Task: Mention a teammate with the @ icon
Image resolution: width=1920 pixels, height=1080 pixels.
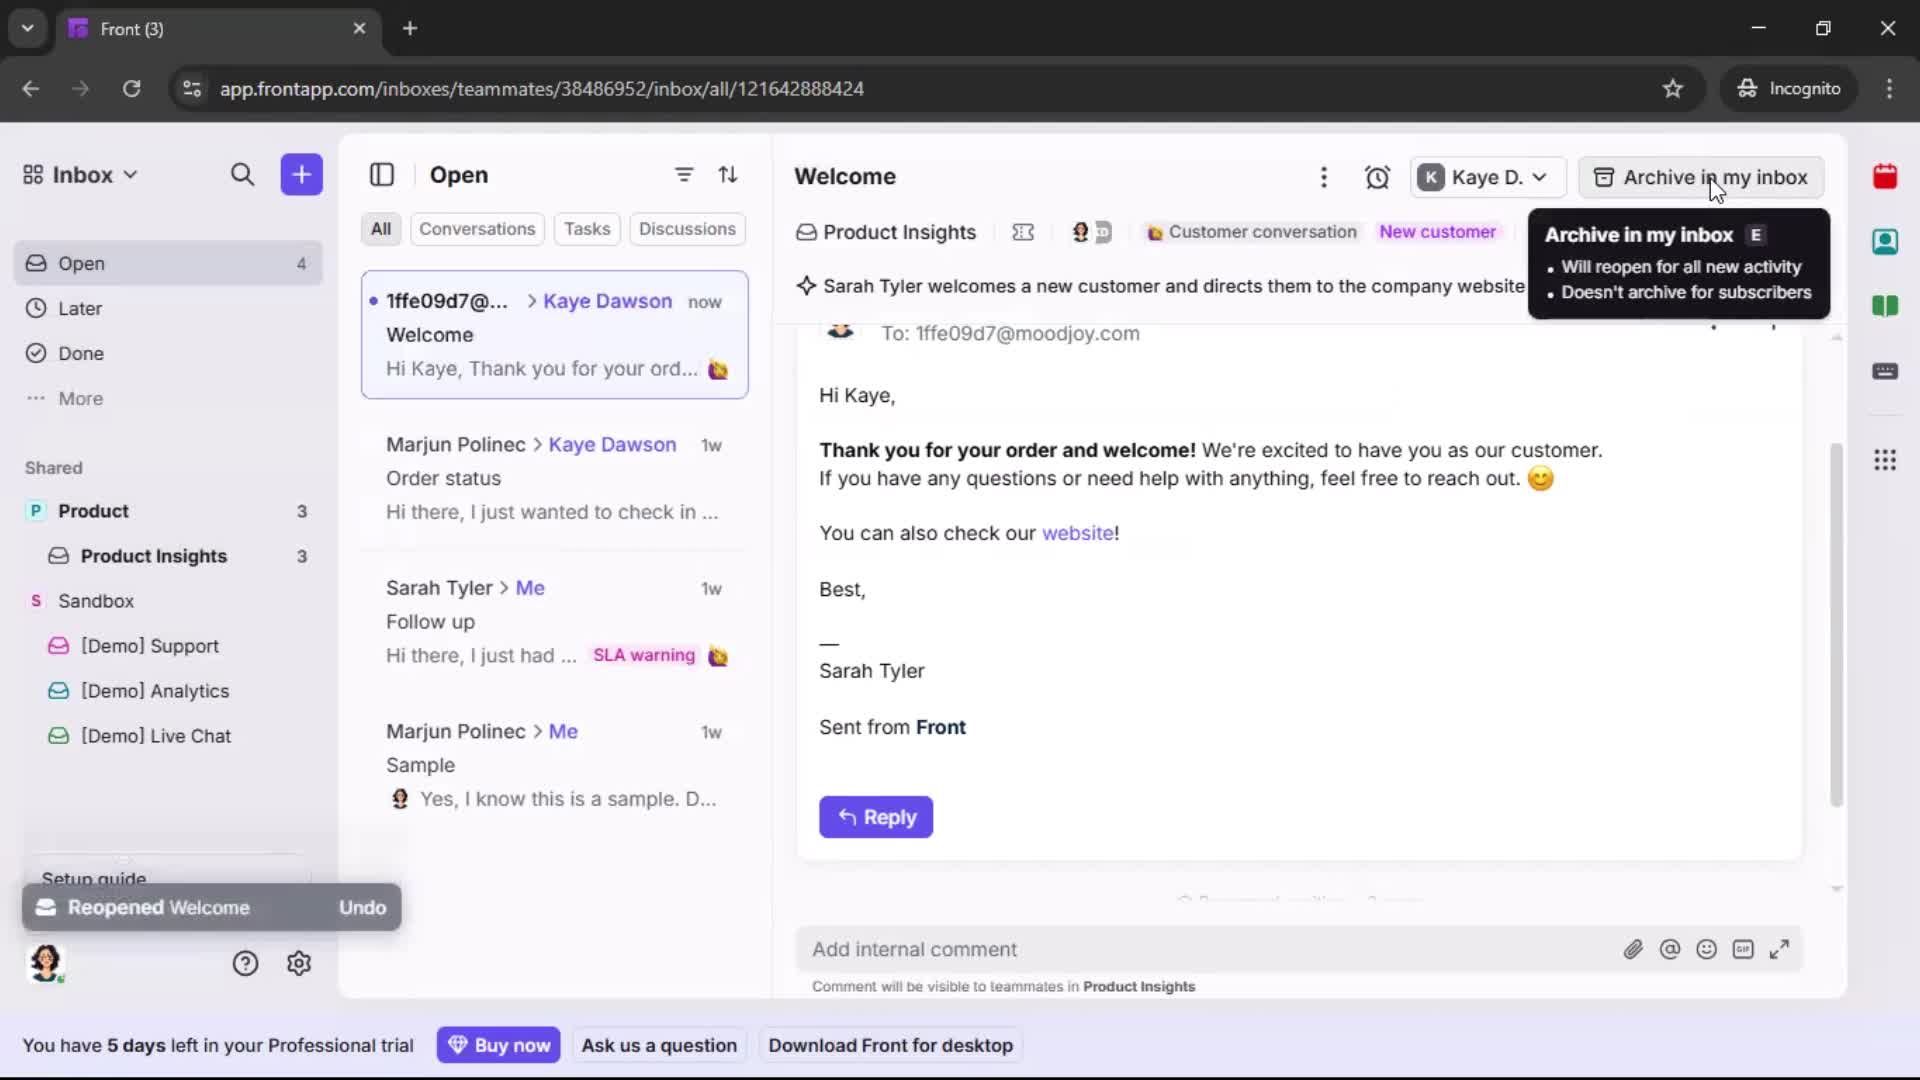Action: [1671, 949]
